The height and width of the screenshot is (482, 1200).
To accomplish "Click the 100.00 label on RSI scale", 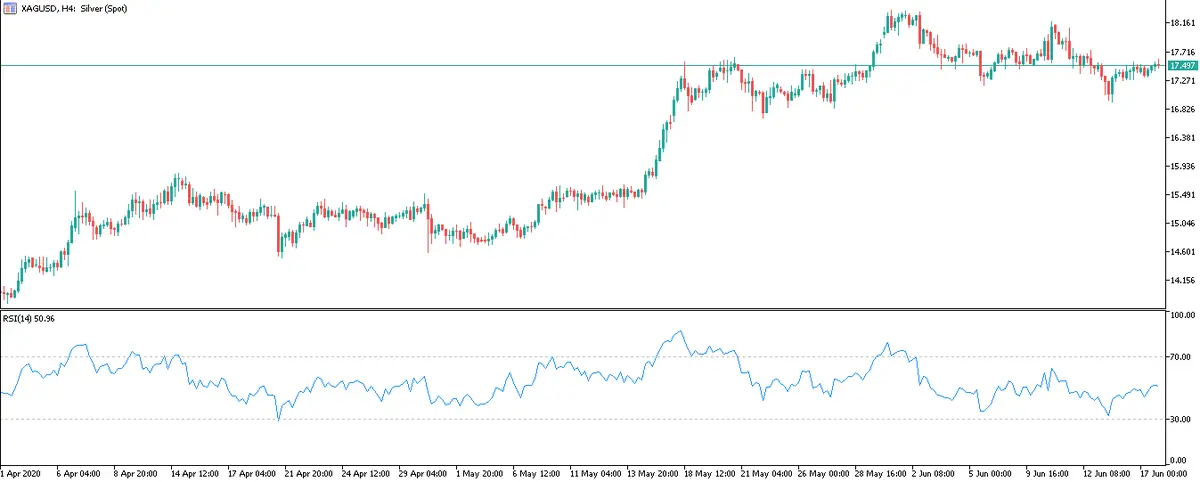I will pos(1181,316).
